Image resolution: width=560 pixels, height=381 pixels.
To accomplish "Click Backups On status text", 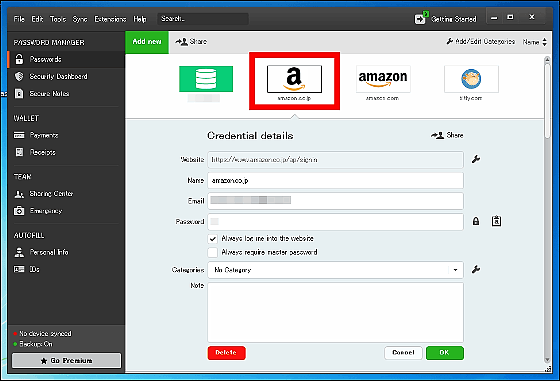I will click(36, 344).
